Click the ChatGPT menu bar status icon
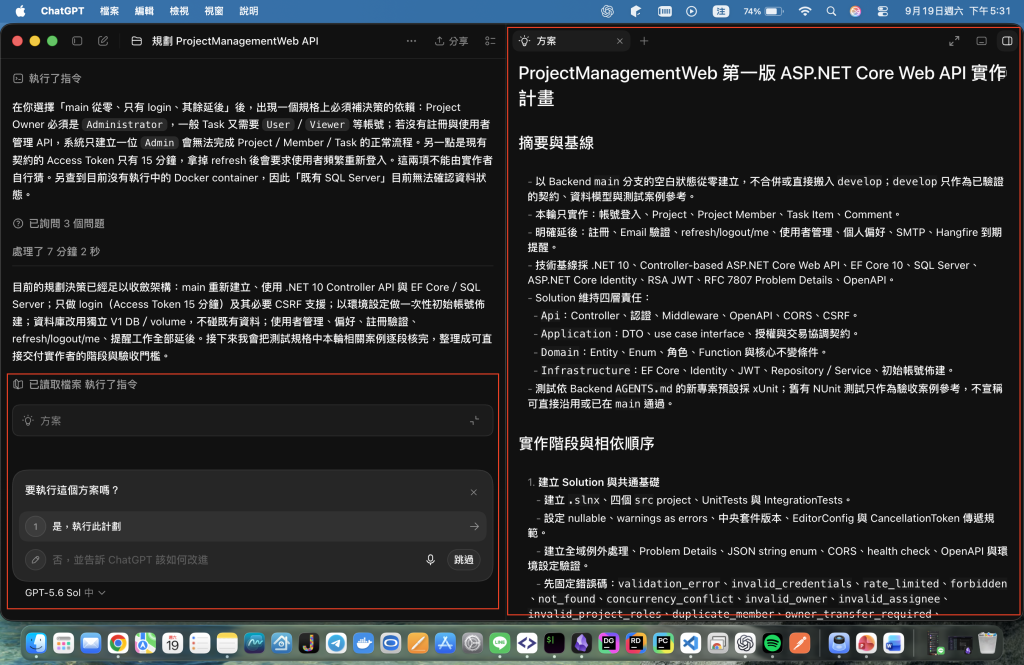Image resolution: width=1024 pixels, height=665 pixels. [607, 11]
